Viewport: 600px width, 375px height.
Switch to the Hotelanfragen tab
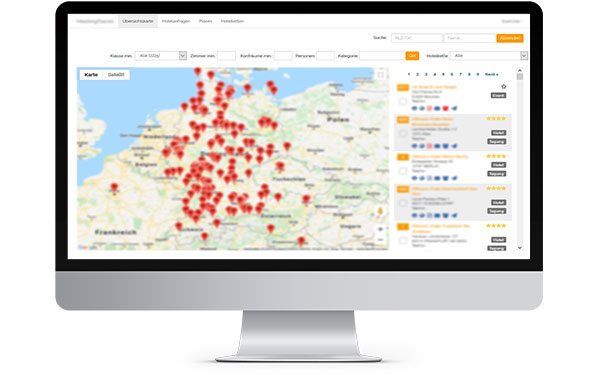176,21
